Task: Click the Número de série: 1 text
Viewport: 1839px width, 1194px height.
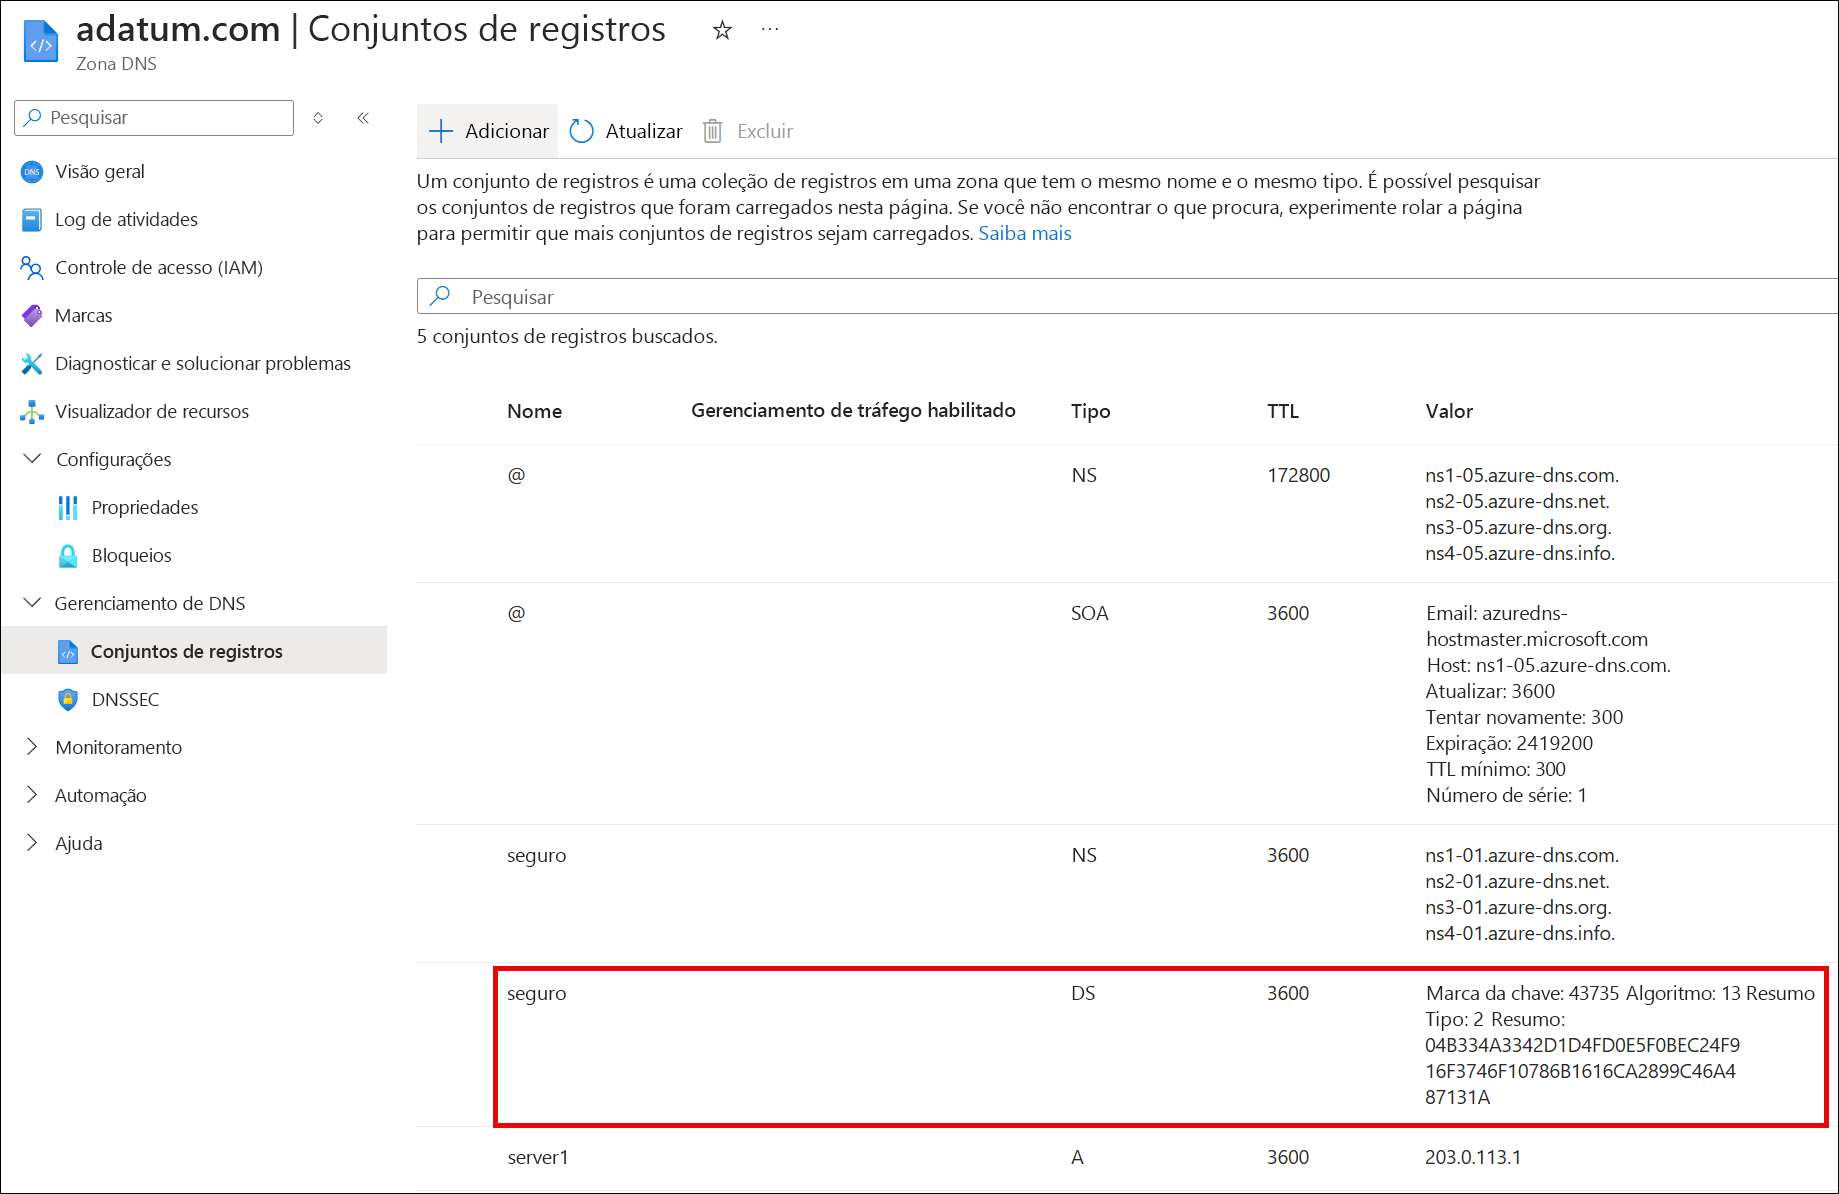Action: coord(1506,796)
